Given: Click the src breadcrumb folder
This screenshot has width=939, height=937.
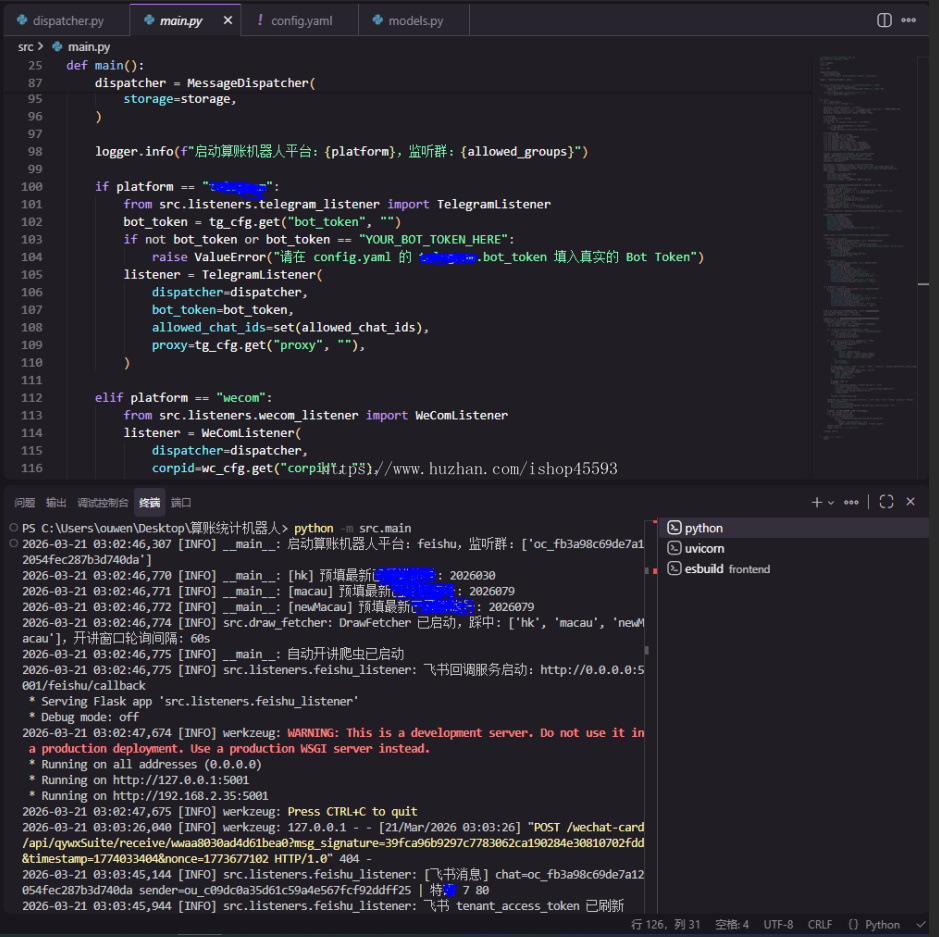Looking at the screenshot, I should pyautogui.click(x=25, y=47).
